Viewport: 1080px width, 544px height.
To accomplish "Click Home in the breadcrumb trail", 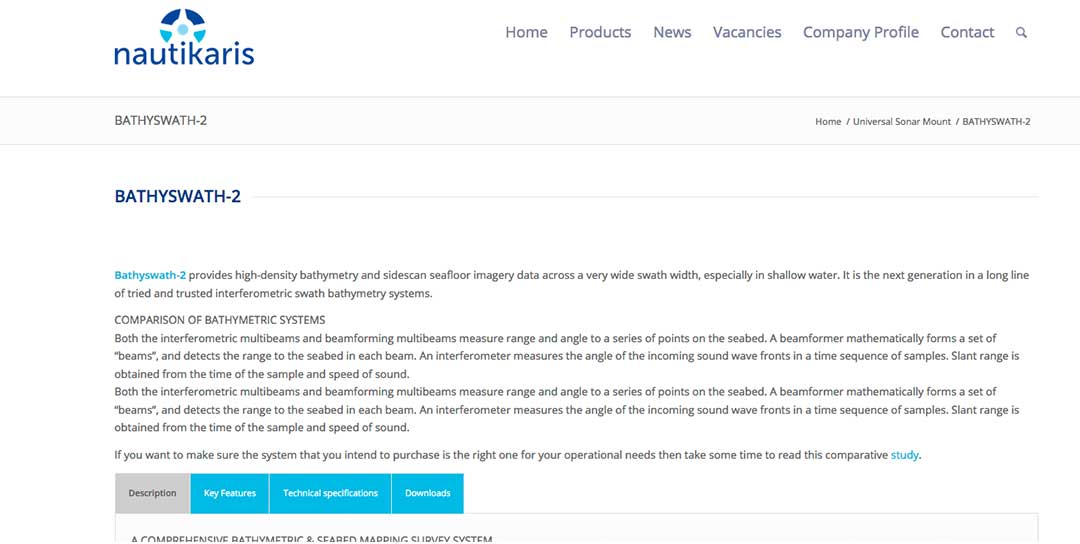I will coord(828,121).
